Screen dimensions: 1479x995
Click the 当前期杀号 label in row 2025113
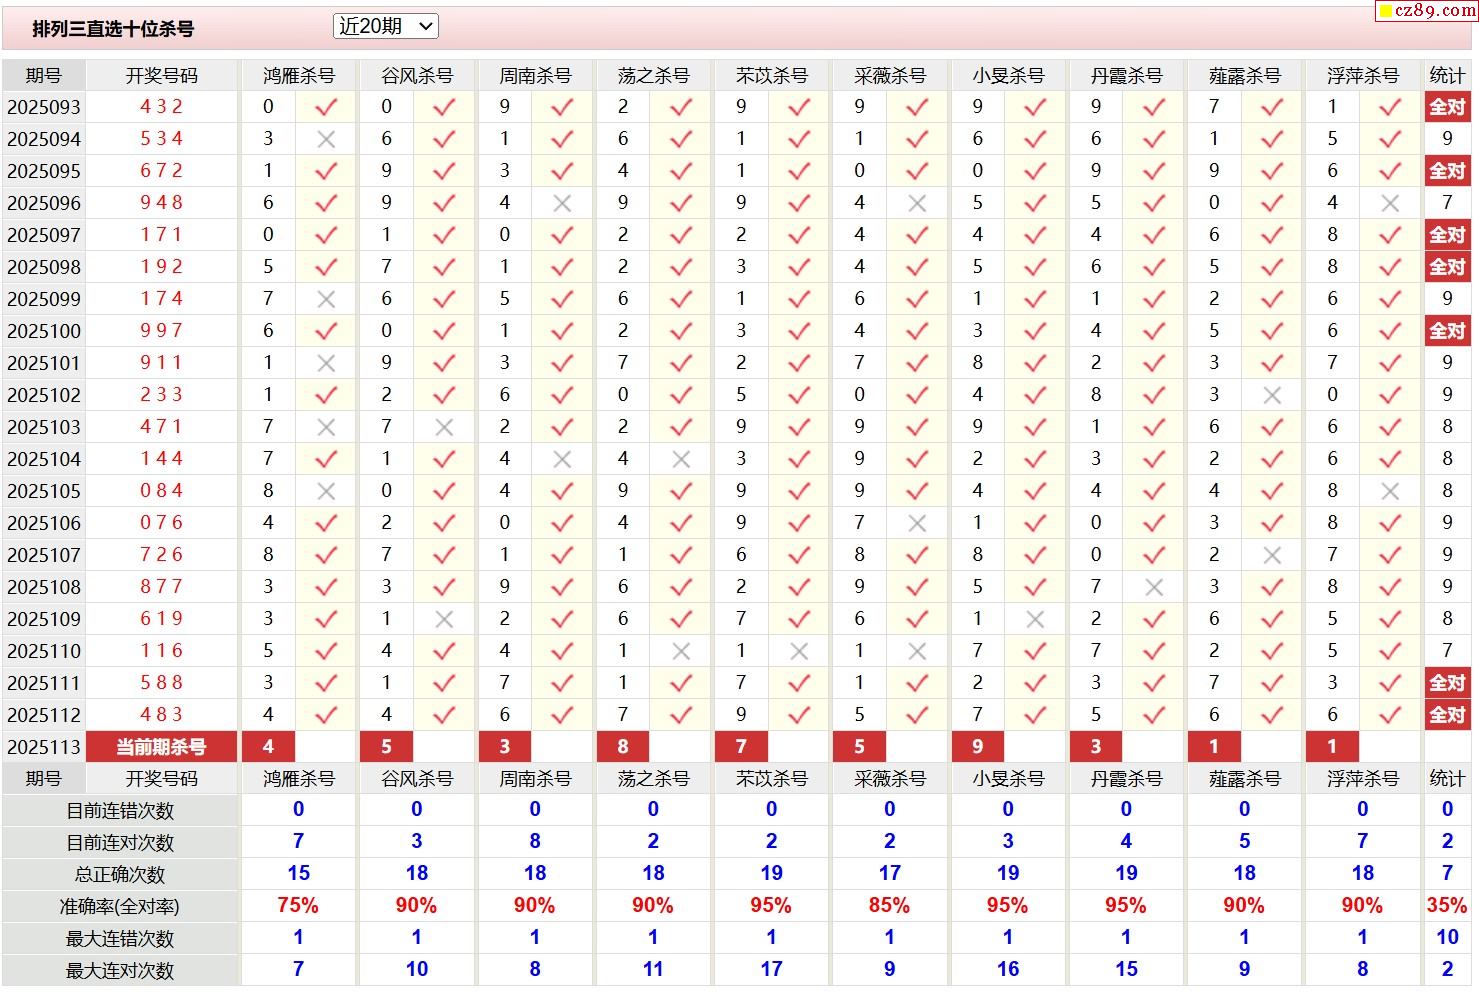click(162, 747)
